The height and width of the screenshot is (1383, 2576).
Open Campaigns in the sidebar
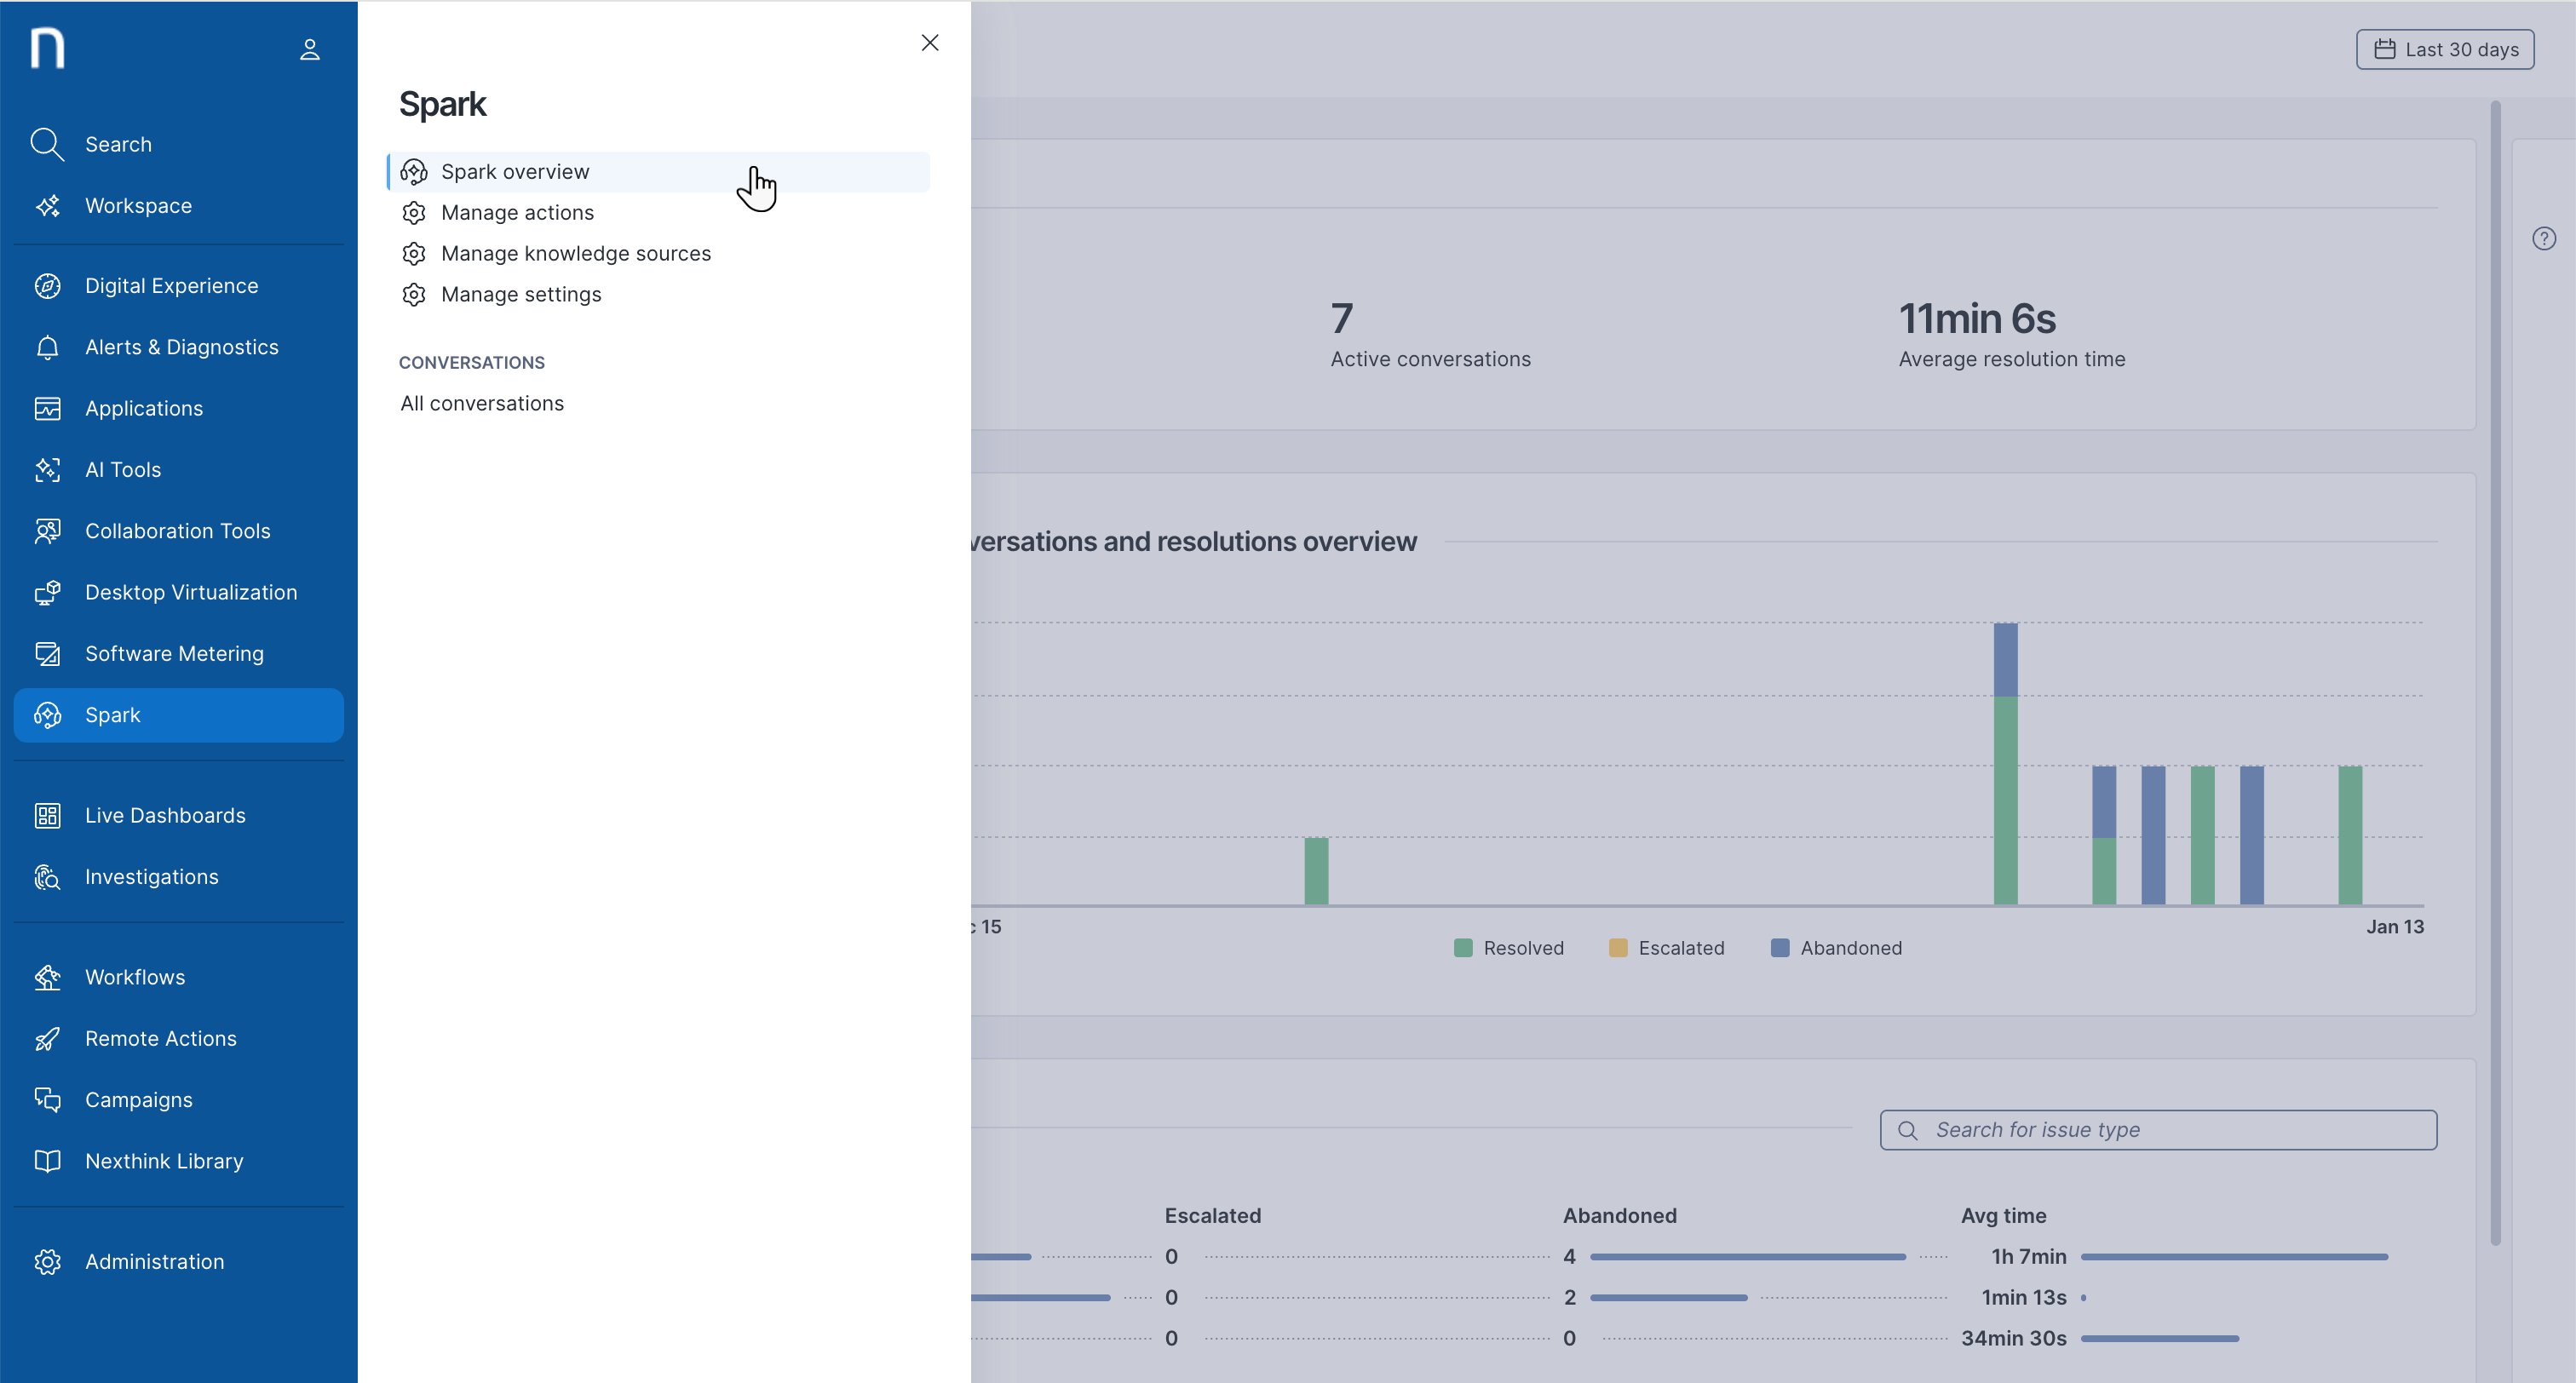138,1100
